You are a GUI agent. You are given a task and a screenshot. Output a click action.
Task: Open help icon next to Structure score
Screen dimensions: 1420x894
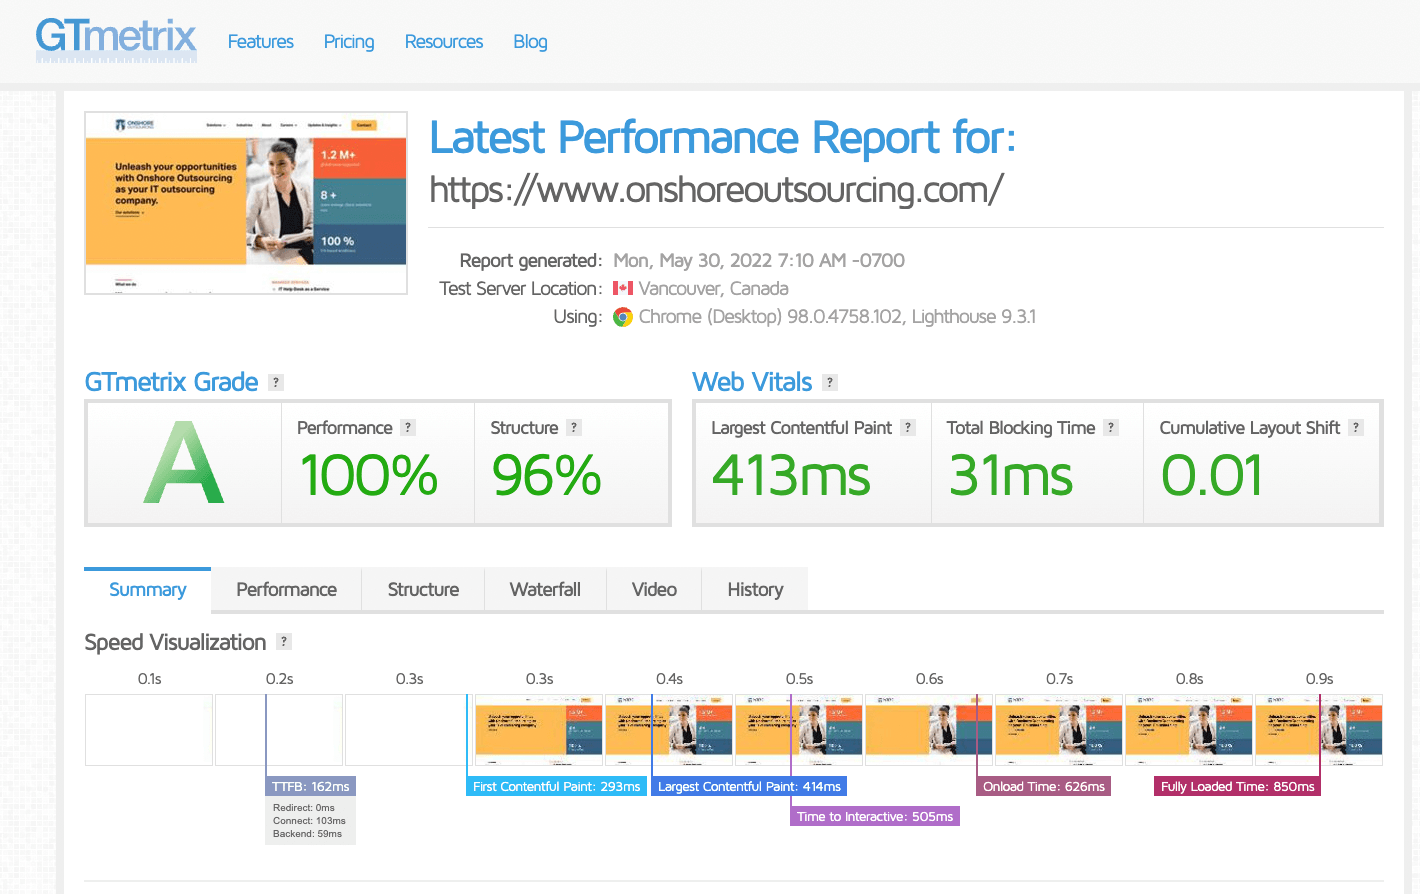[574, 427]
